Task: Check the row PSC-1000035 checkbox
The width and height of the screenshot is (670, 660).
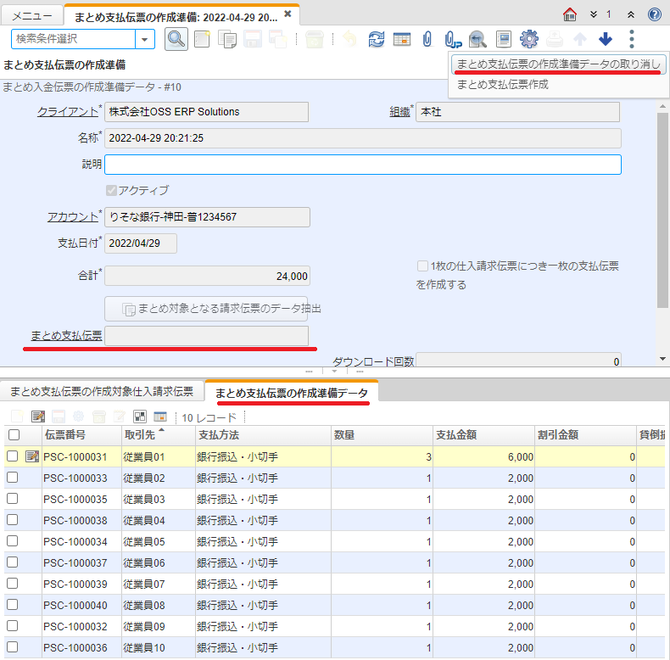Action: [x=12, y=499]
